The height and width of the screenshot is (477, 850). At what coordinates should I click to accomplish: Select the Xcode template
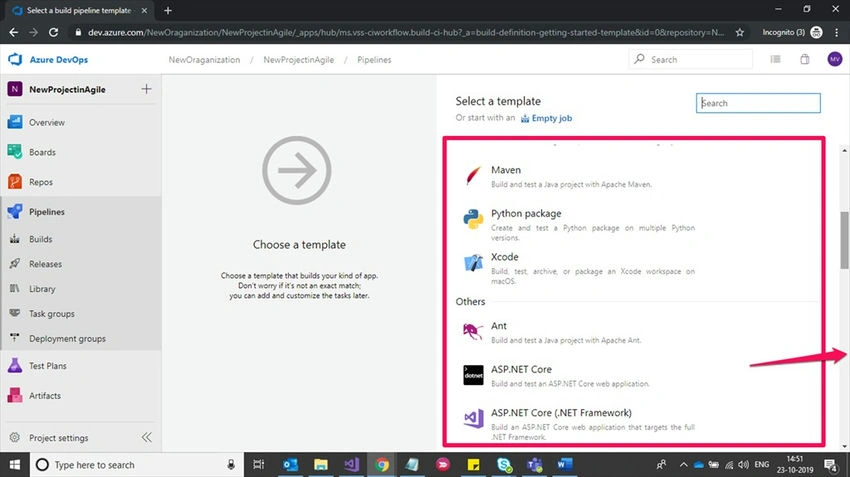pyautogui.click(x=580, y=267)
